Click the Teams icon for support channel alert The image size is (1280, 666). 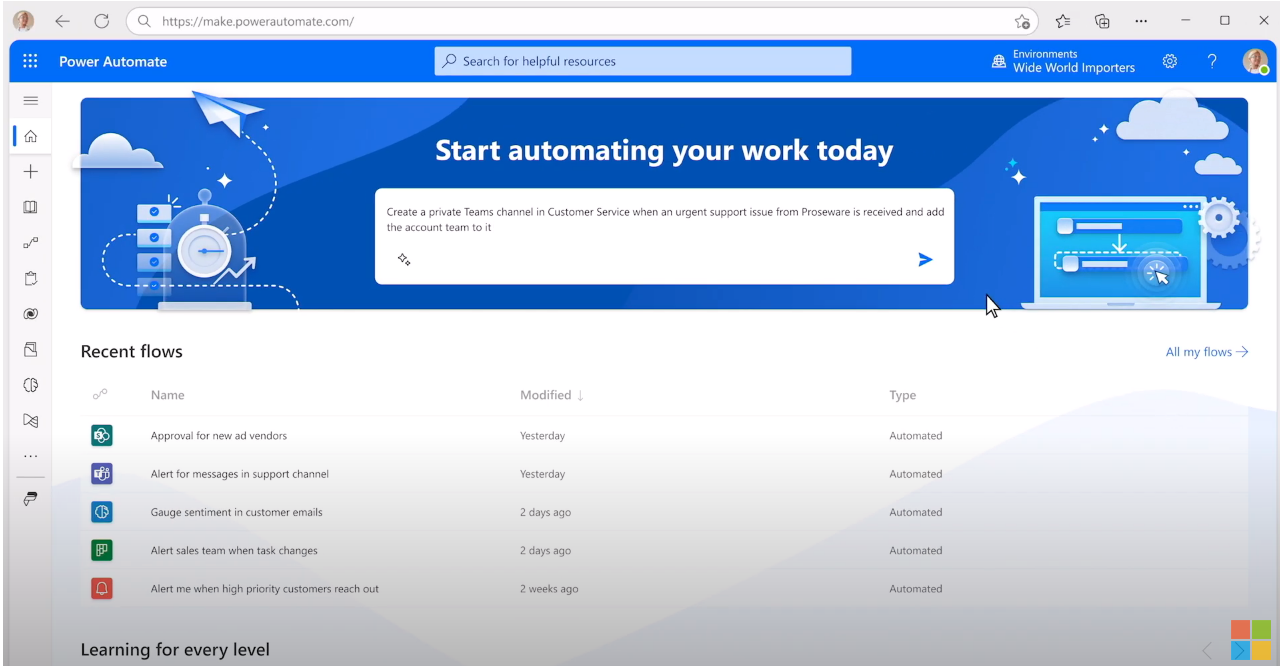(x=102, y=474)
